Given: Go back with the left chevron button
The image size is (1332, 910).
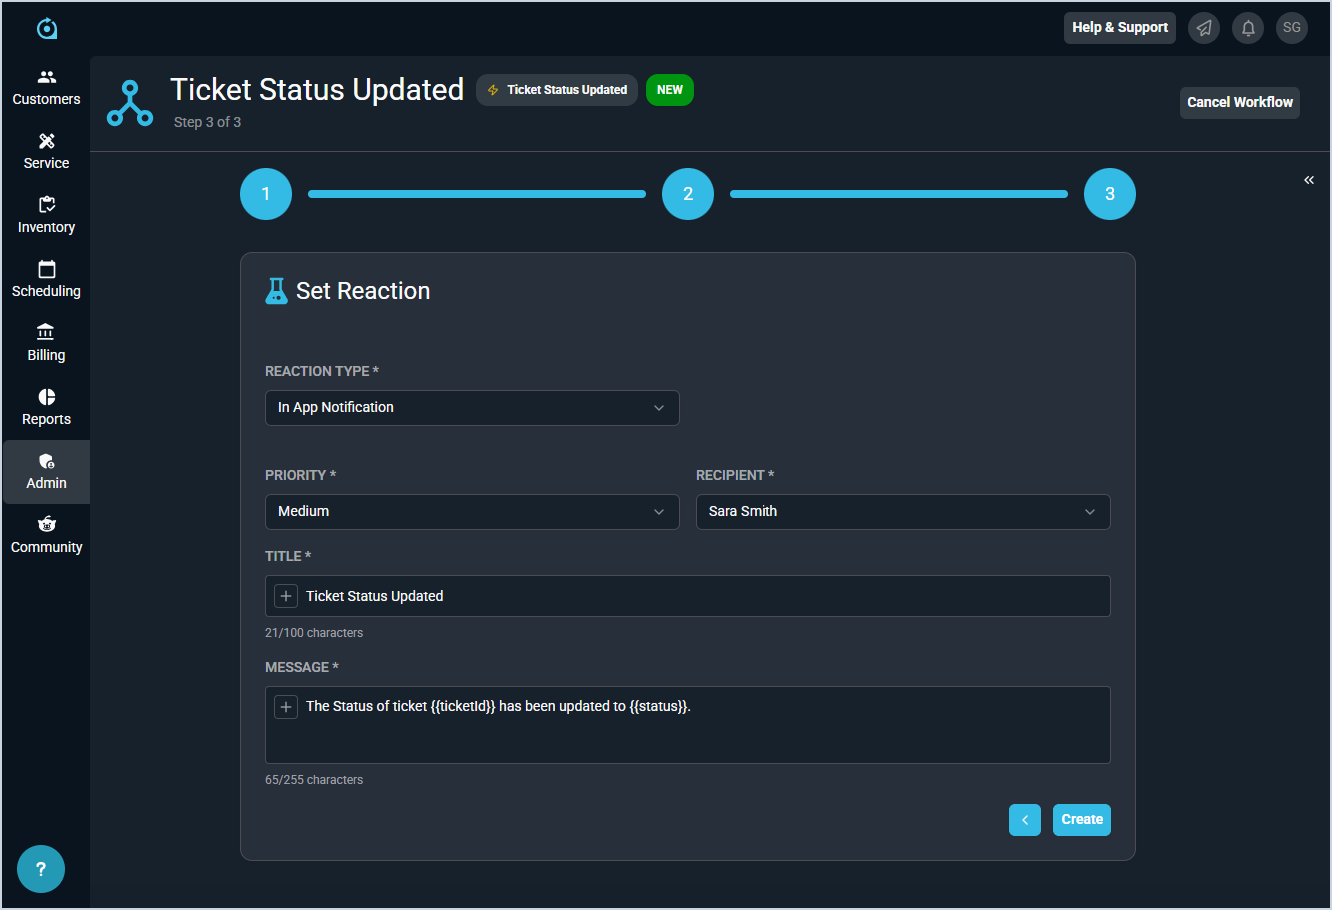Looking at the screenshot, I should tap(1025, 820).
